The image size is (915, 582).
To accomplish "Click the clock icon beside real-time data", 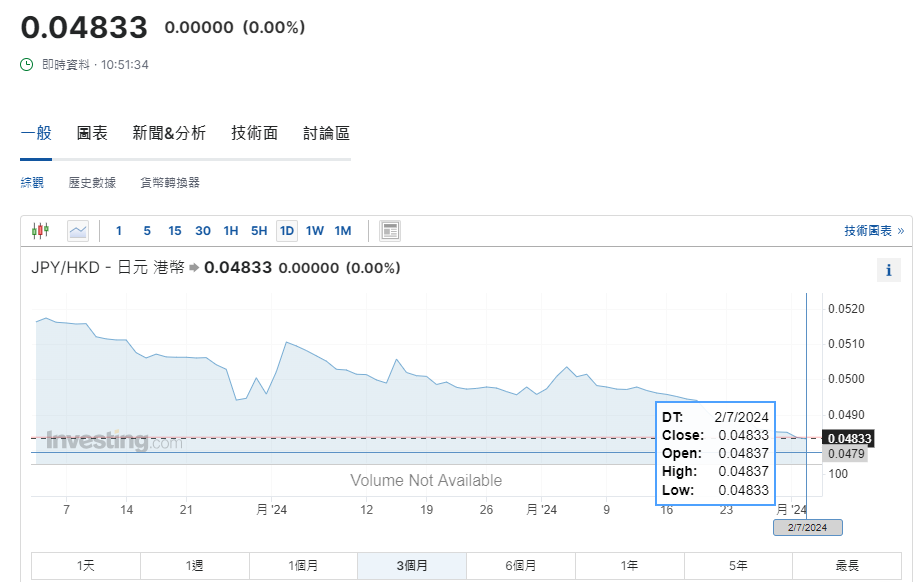I will [27, 65].
